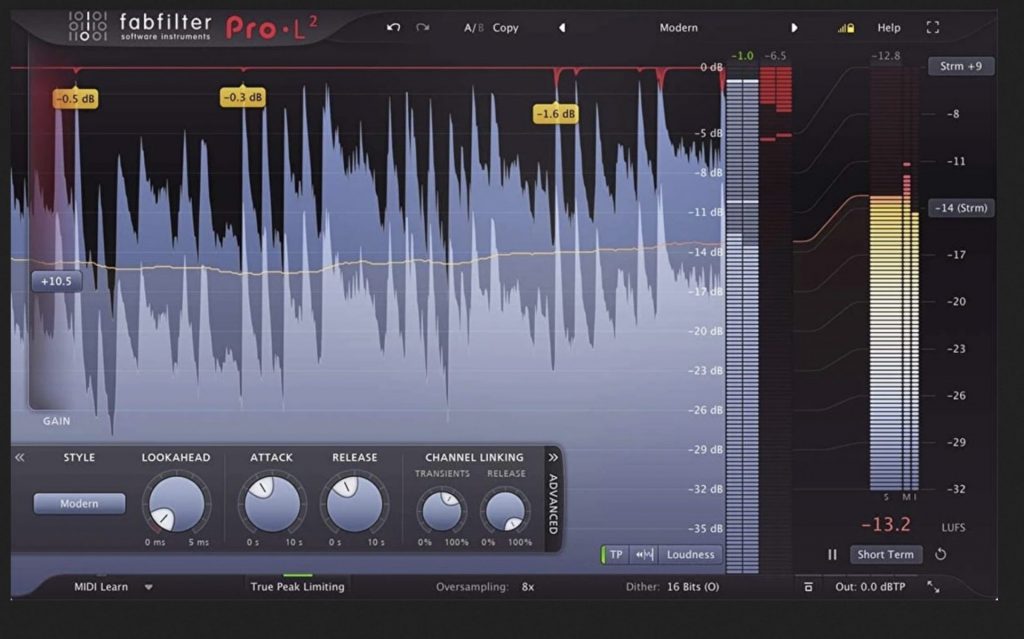Click the -0.3 dB gain reduction label
The width and height of the screenshot is (1024, 639).
point(243,97)
